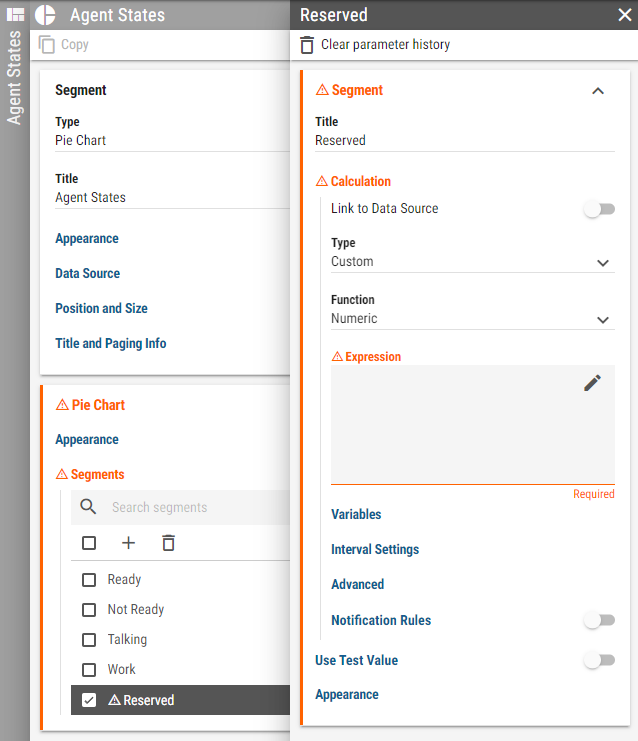Expand the Variables section
This screenshot has height=741, width=638.
point(356,515)
